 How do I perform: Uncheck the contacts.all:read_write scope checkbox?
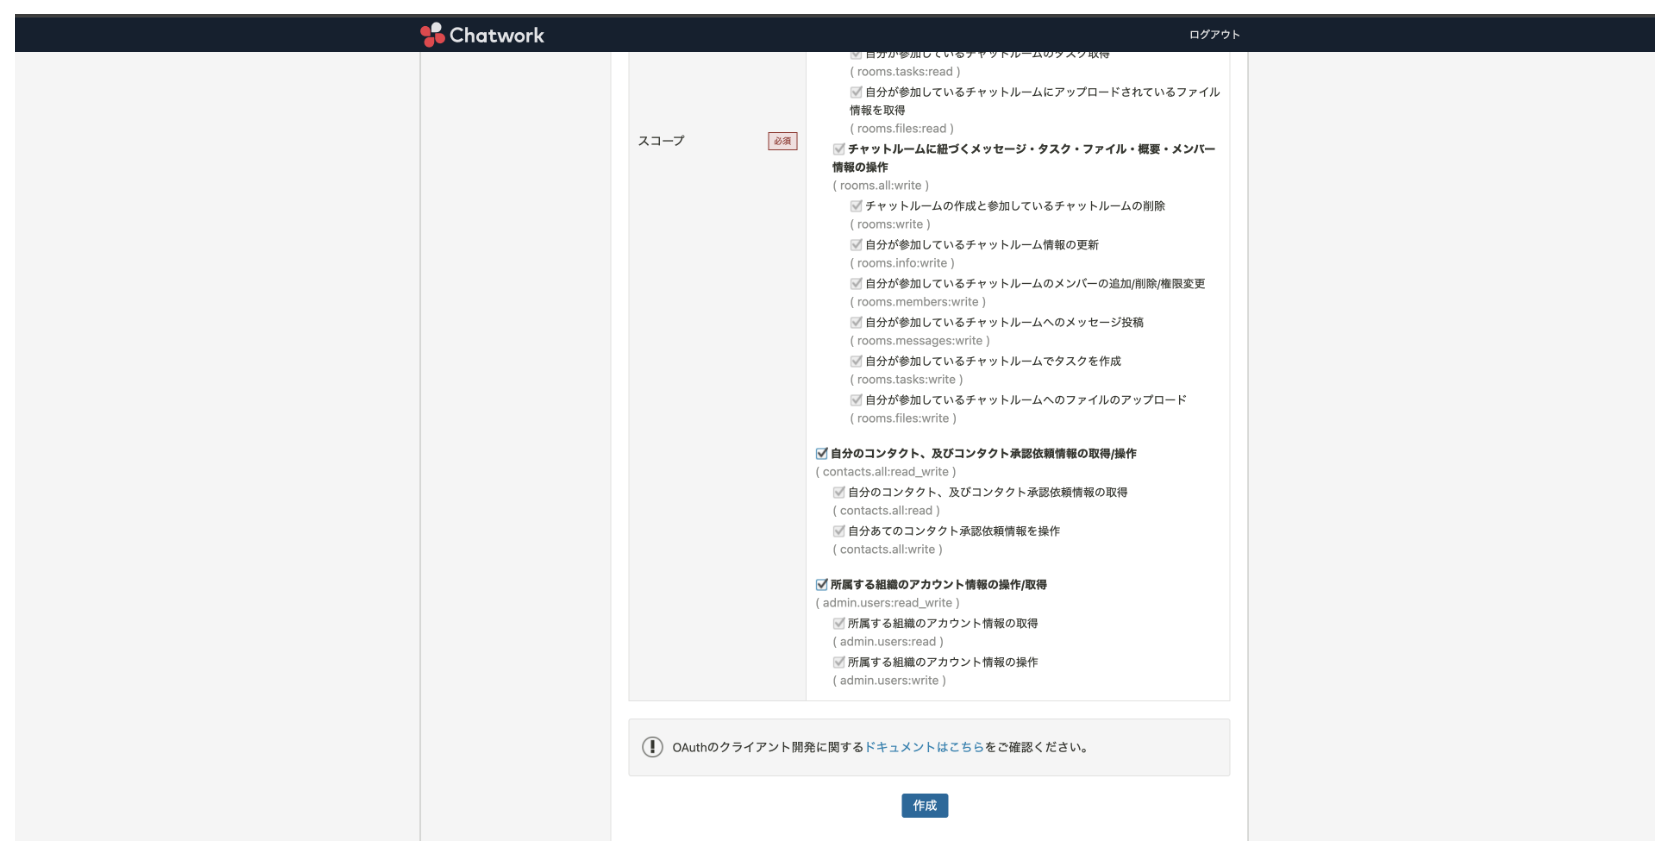(822, 454)
